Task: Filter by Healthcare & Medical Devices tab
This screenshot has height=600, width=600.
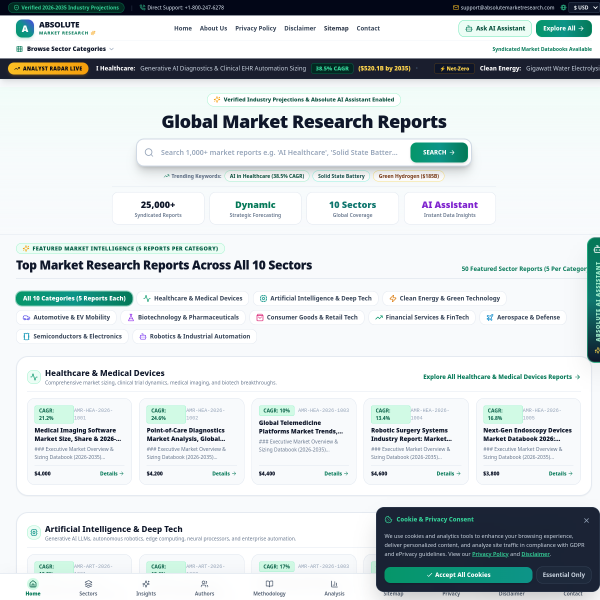Action: (192, 298)
